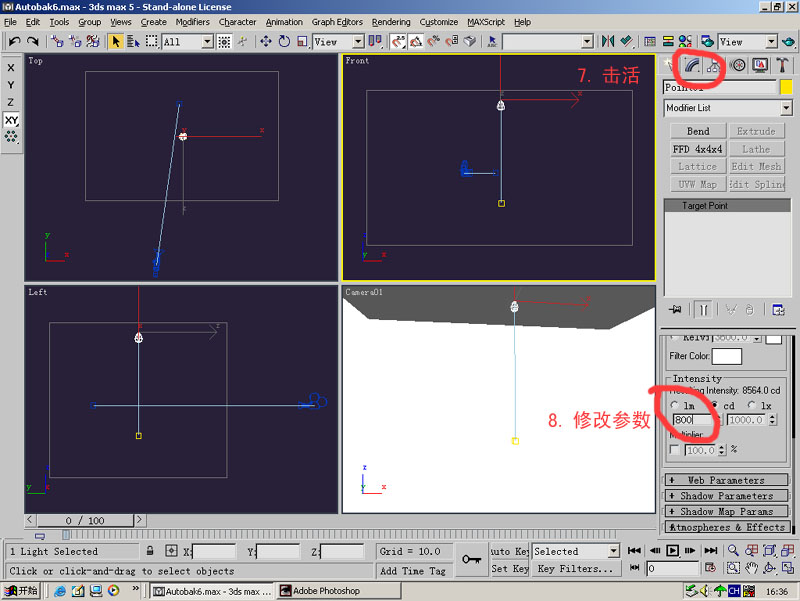
Task: Restrict transform to XY plane
Action: tap(11, 120)
